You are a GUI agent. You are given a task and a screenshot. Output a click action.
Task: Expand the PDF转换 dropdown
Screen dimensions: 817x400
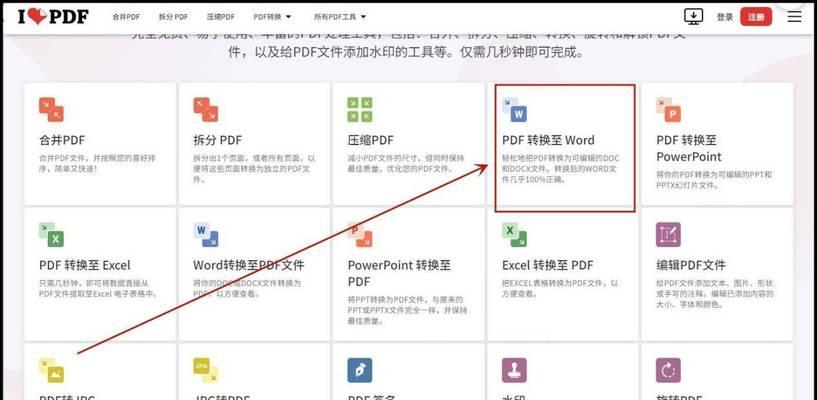pyautogui.click(x=272, y=17)
